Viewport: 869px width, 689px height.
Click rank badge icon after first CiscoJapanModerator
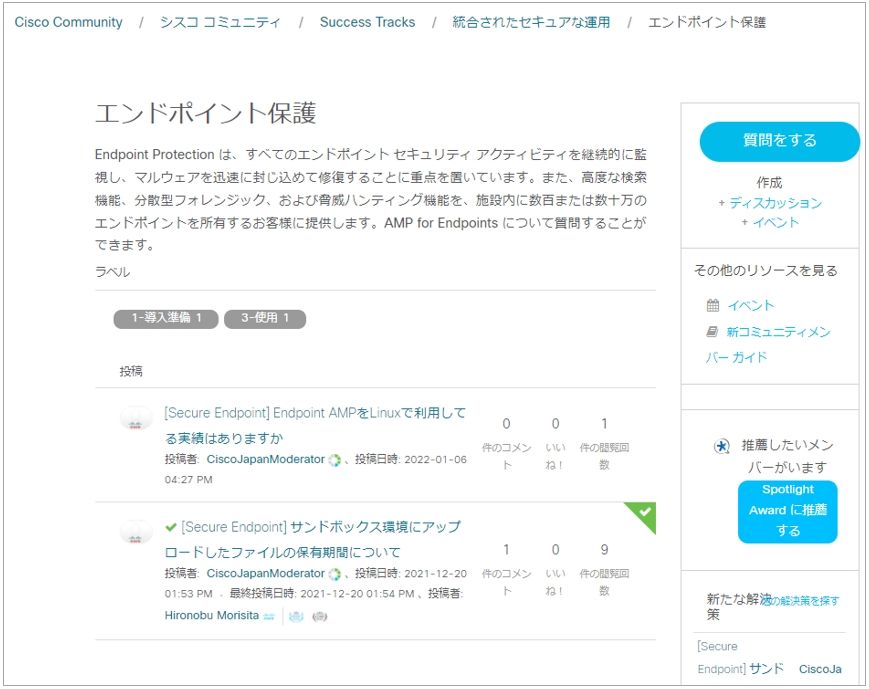pos(334,461)
